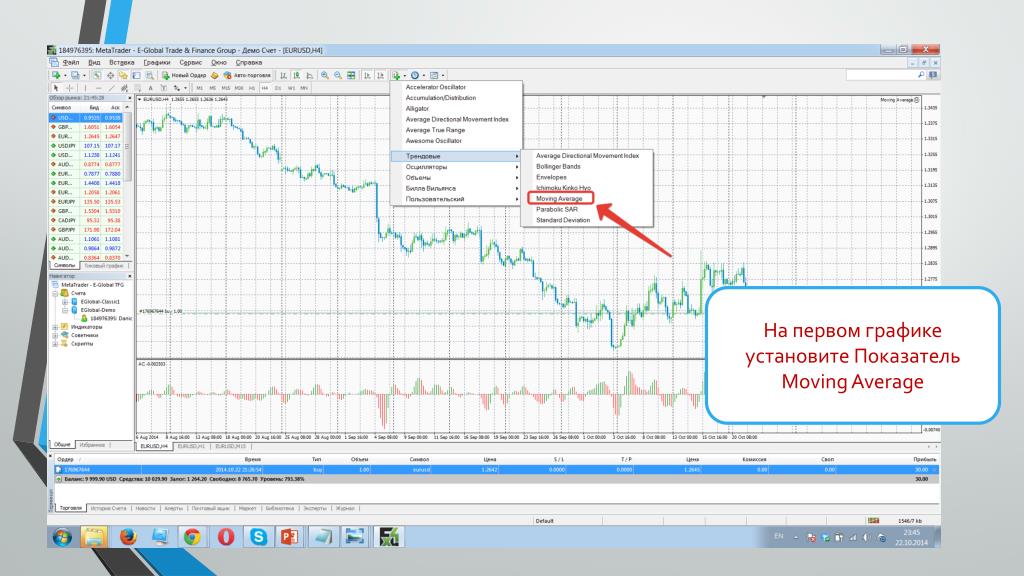
Task: Open the Вставка menu
Action: (x=121, y=63)
